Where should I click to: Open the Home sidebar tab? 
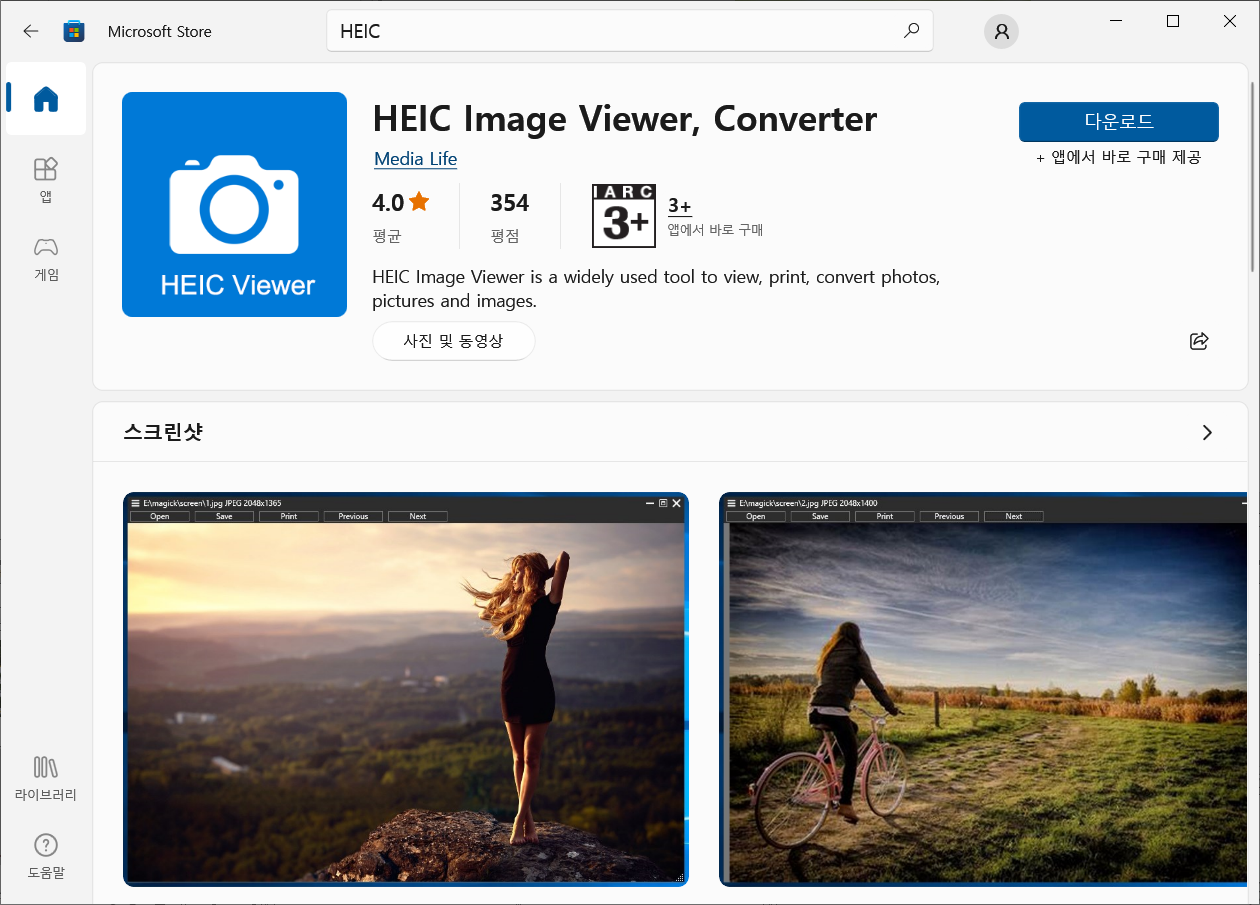46,99
